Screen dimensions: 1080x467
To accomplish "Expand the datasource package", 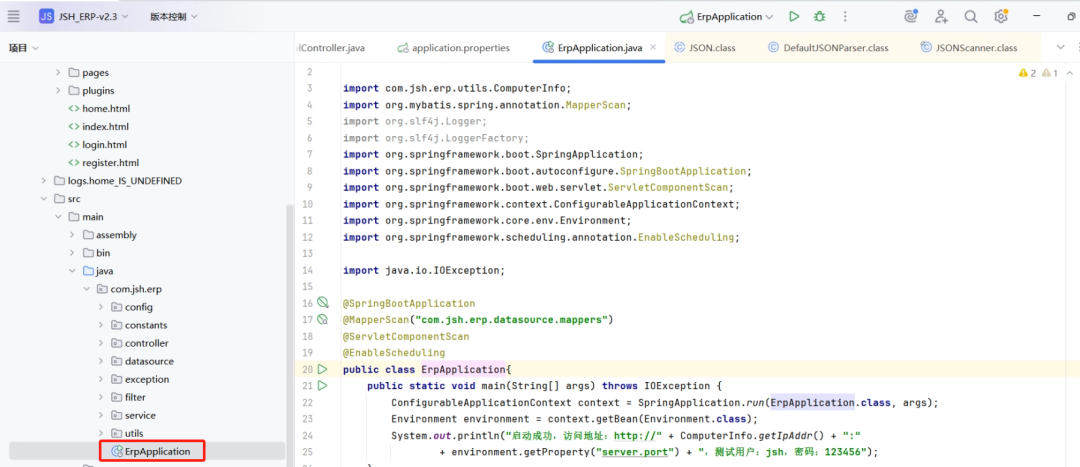I will tap(101, 361).
